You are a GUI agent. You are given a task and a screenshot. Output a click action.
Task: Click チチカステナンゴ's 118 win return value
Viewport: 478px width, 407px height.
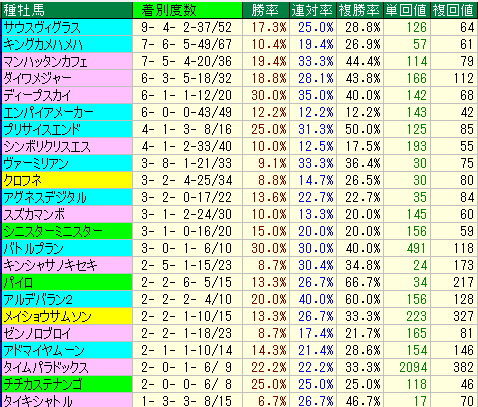pyautogui.click(x=416, y=384)
